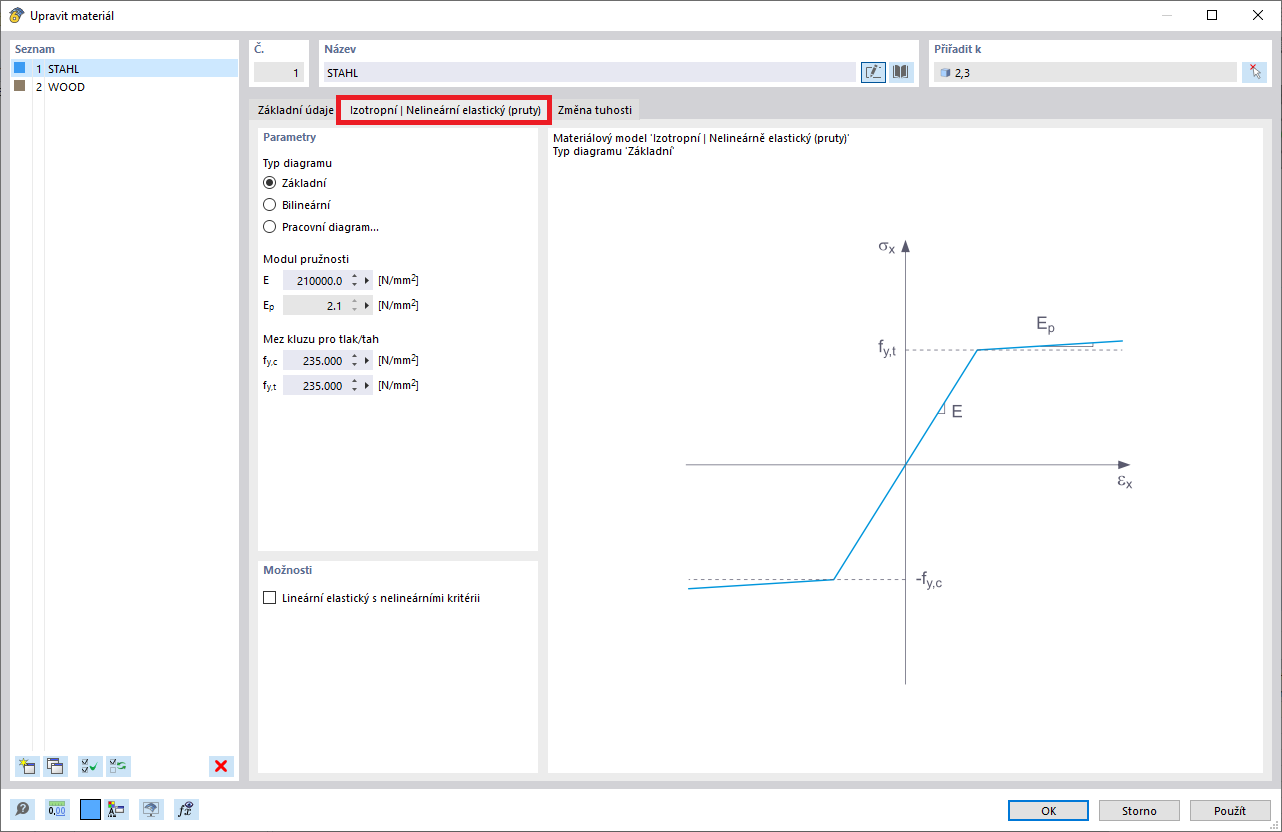Invert the material selection
The width and height of the screenshot is (1282, 832).
click(x=119, y=766)
